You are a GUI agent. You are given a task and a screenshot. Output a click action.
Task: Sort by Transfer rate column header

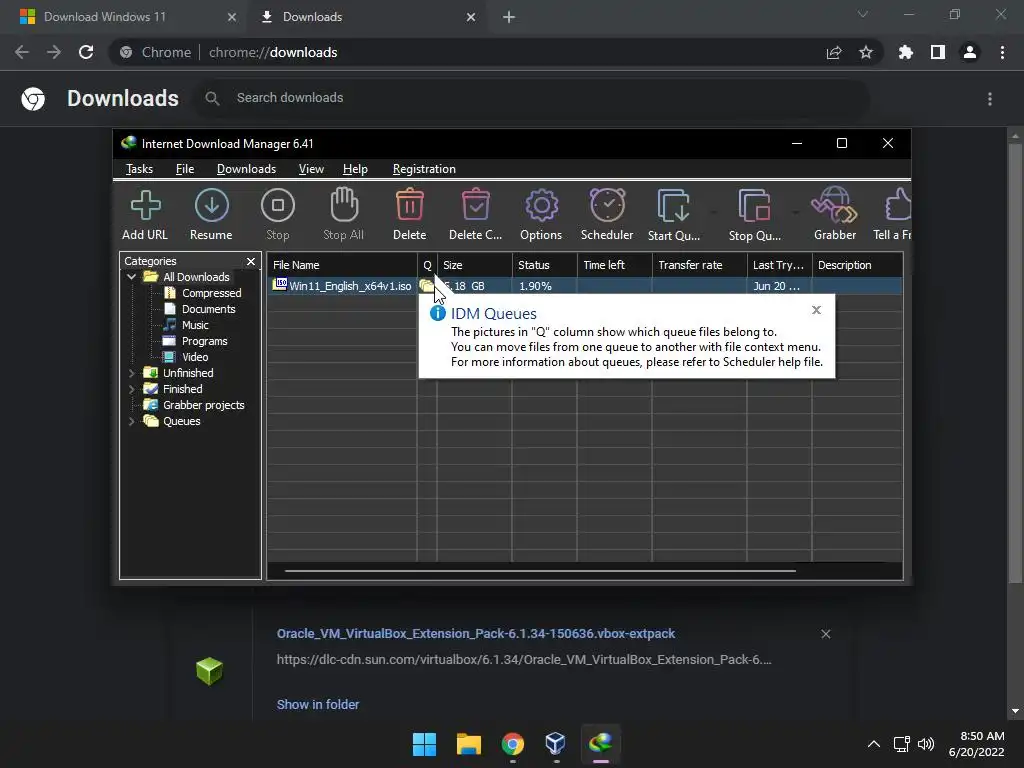pyautogui.click(x=699, y=265)
